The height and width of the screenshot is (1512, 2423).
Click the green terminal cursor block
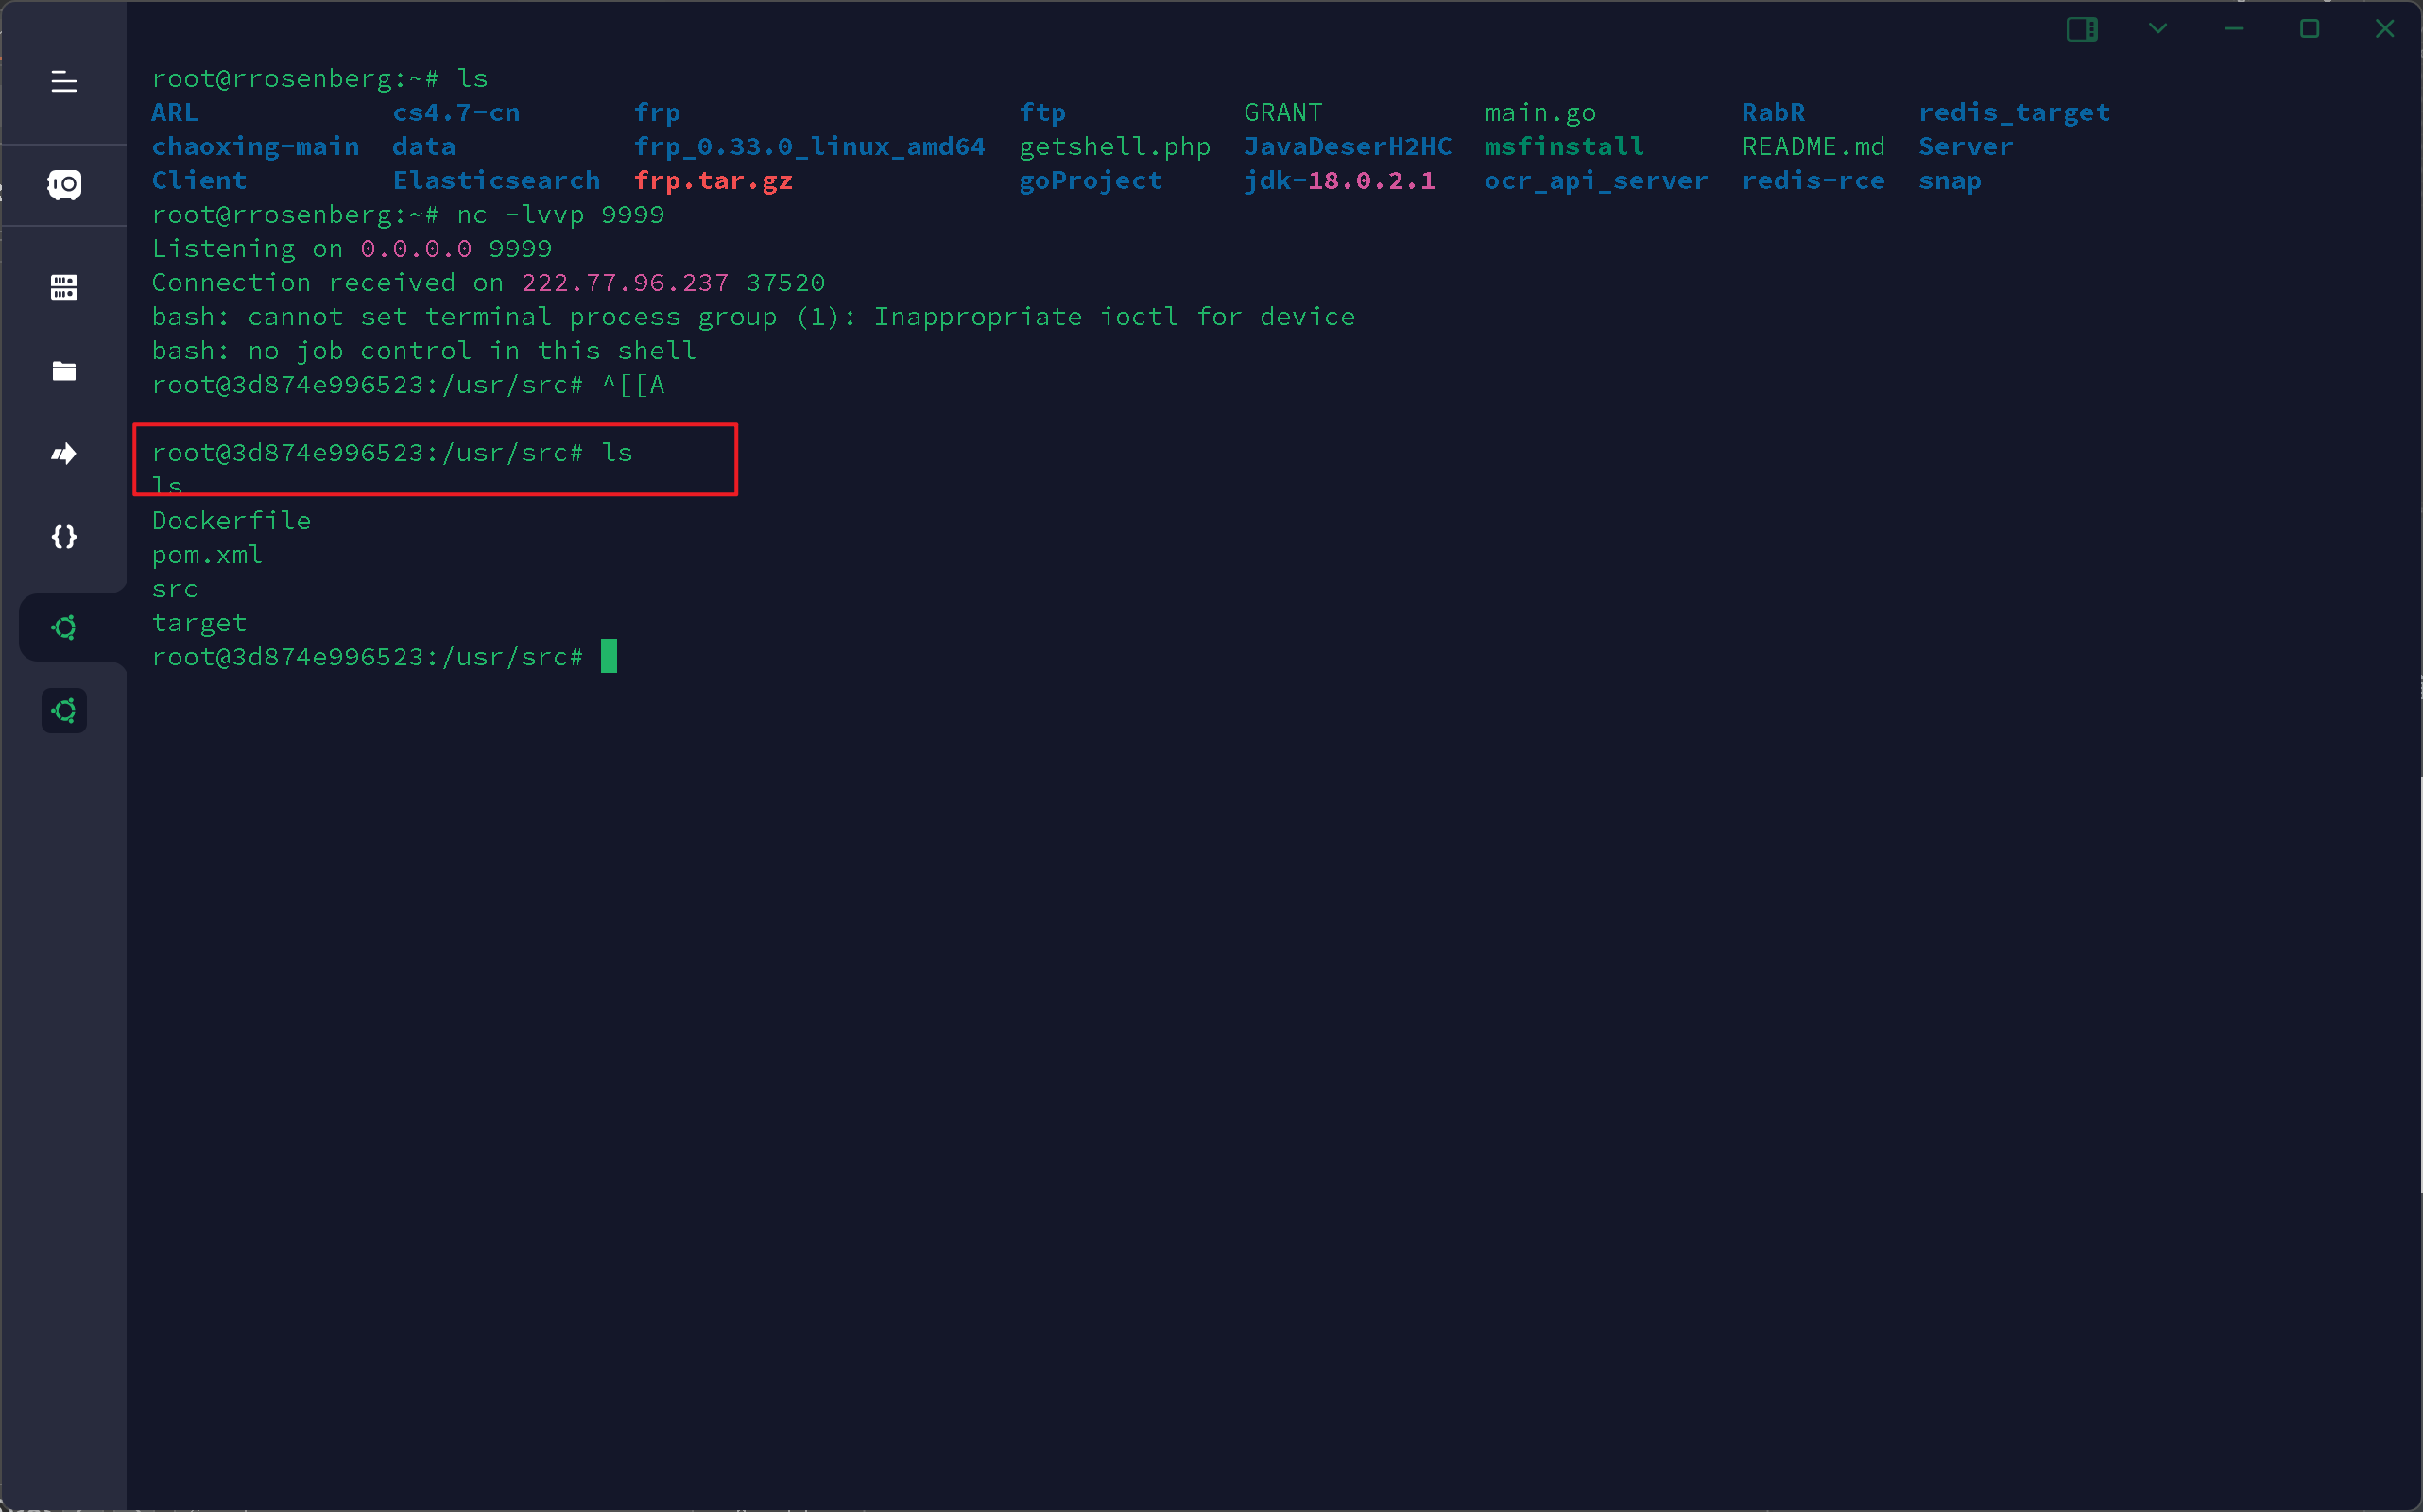click(x=609, y=656)
